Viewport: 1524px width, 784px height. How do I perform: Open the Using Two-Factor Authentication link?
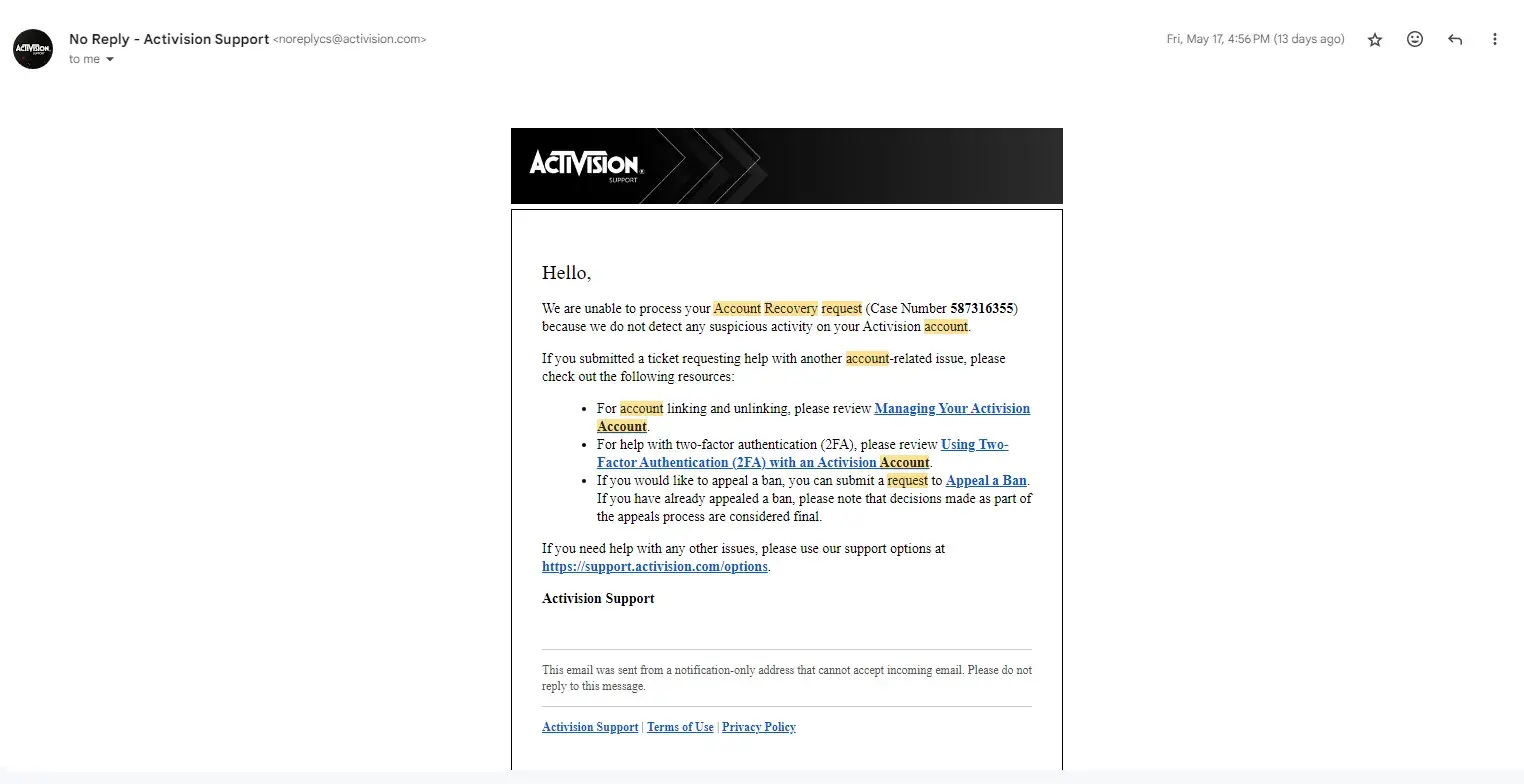(803, 453)
